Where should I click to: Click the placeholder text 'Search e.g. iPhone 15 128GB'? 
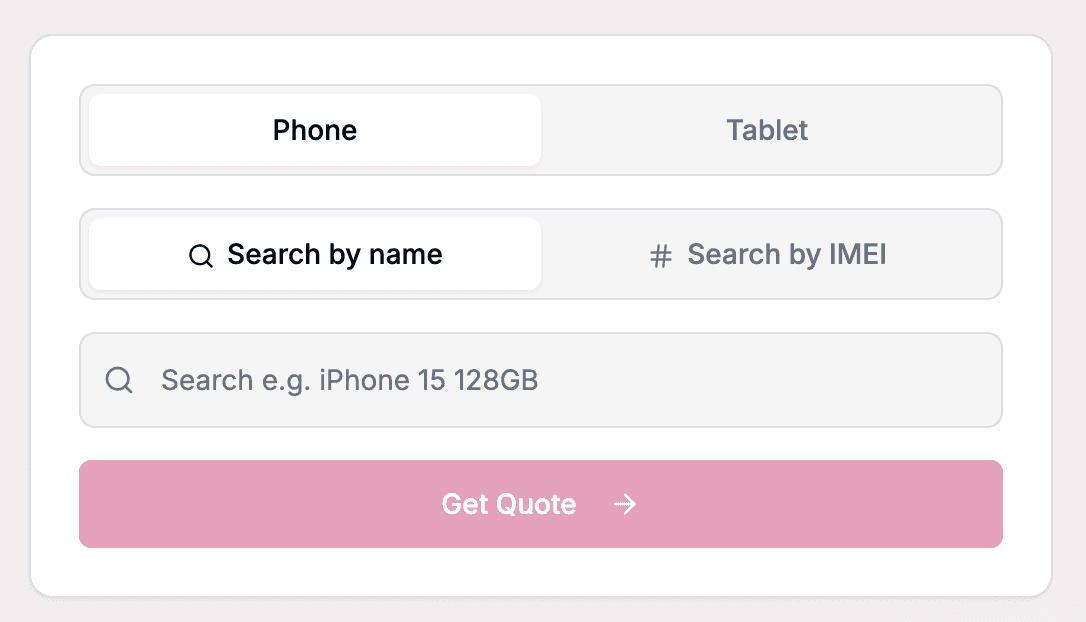coord(349,380)
